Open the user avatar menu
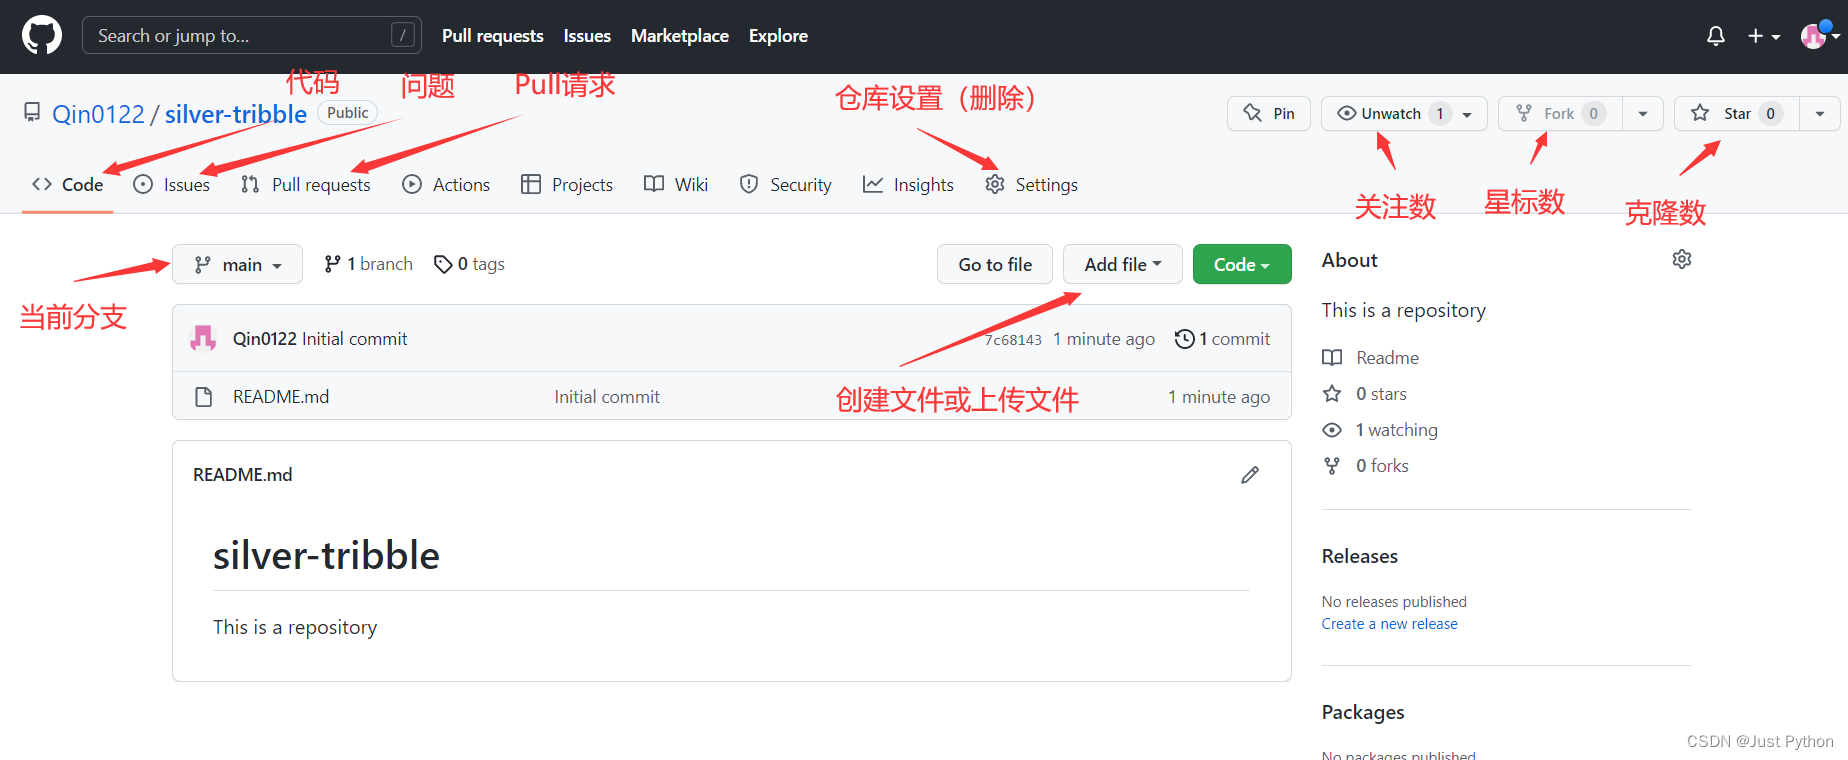1848x760 pixels. click(x=1820, y=36)
